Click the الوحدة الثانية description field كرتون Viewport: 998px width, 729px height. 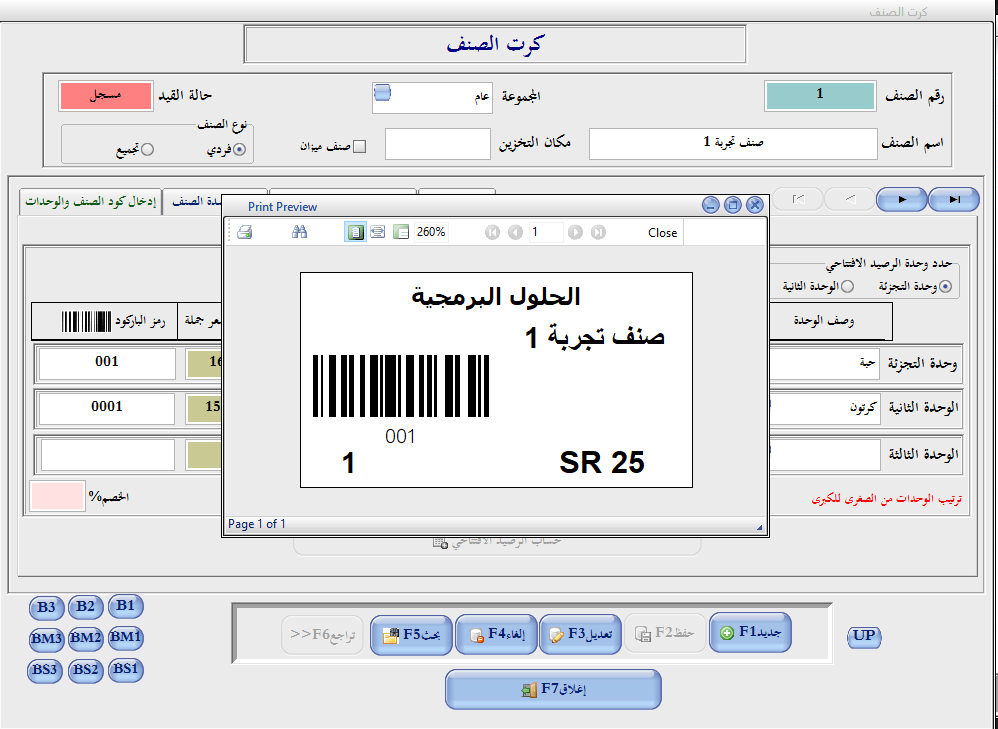pos(824,409)
